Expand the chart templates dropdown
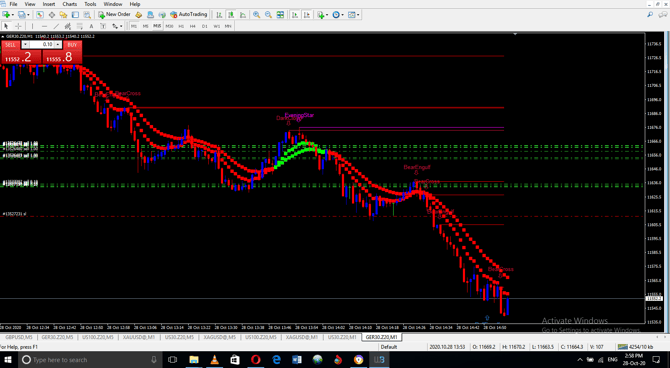This screenshot has height=368, width=670. [358, 15]
